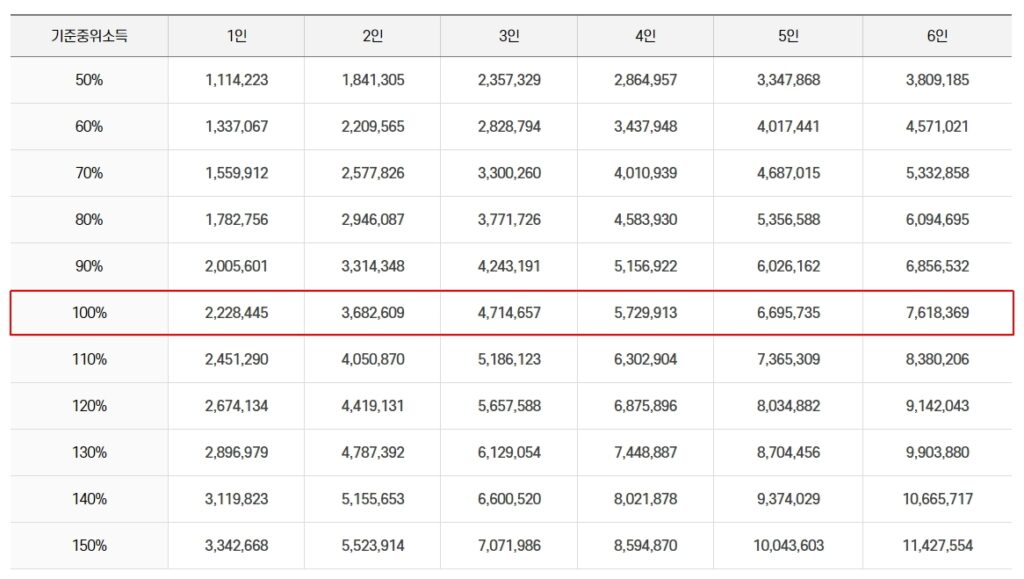Click the value 1,337,067
This screenshot has width=1024, height=579.
(x=236, y=127)
